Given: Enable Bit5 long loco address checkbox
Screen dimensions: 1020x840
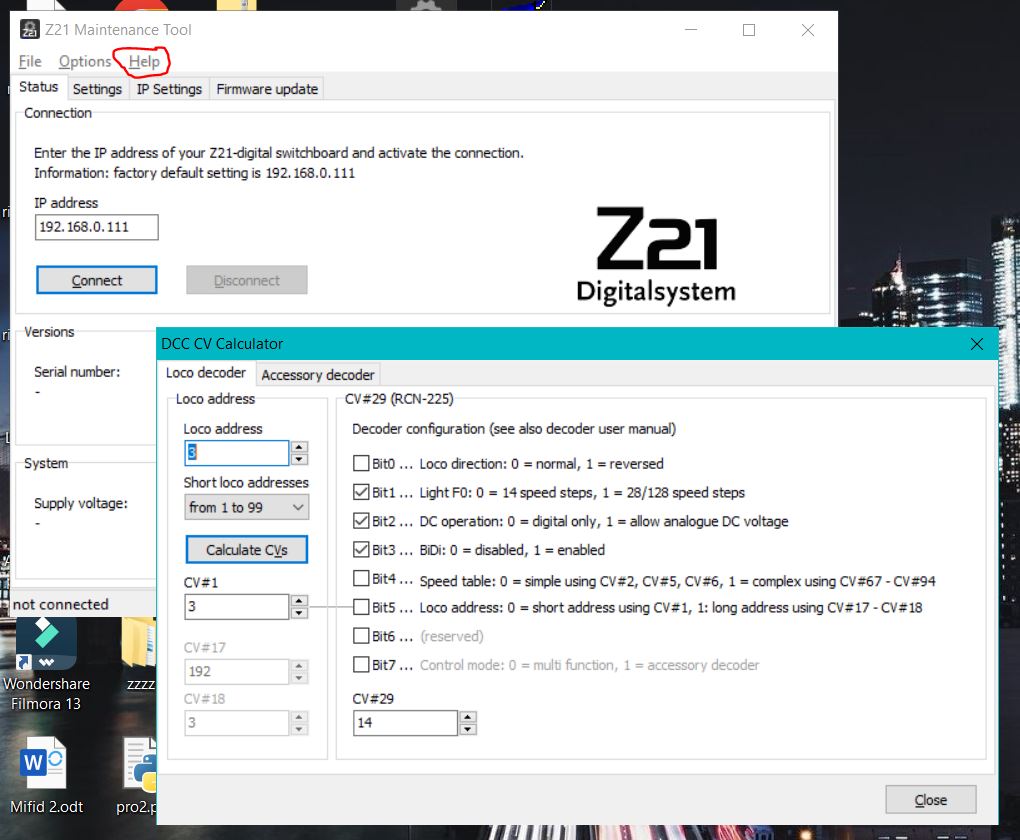Looking at the screenshot, I should tap(361, 607).
